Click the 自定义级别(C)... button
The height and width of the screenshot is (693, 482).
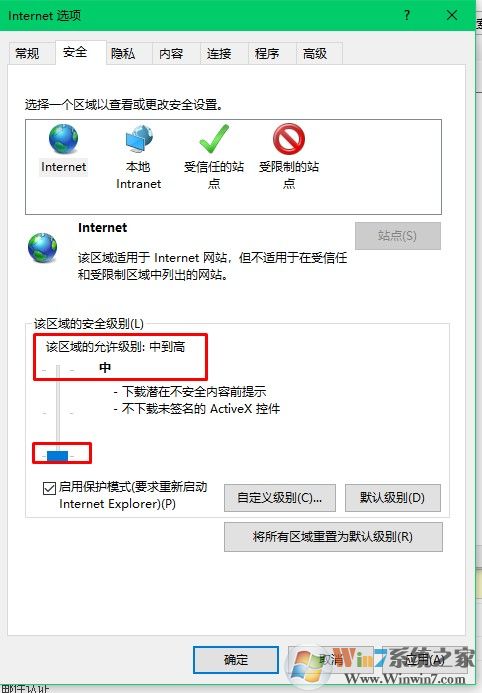click(x=280, y=498)
